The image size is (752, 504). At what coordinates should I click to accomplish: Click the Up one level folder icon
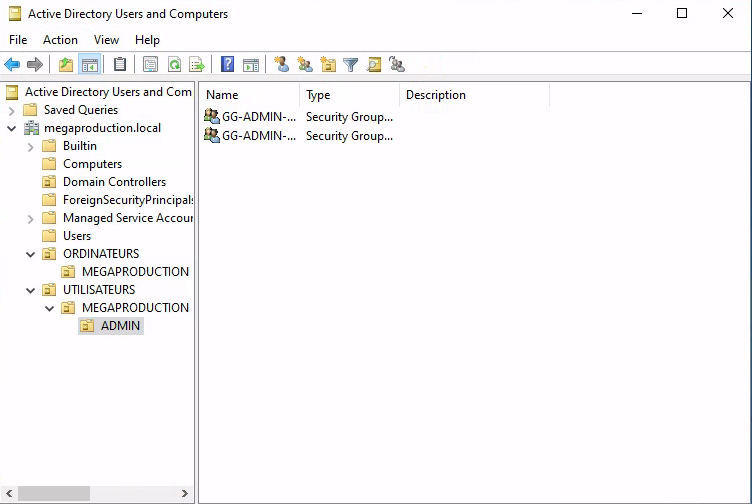66,65
